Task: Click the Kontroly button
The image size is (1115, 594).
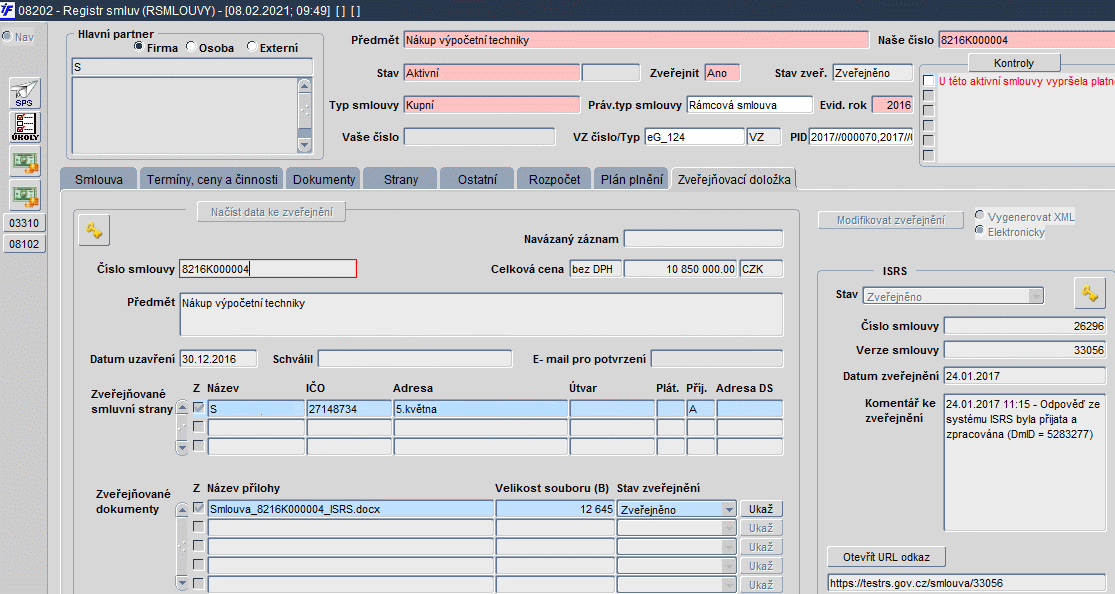Action: (1013, 63)
